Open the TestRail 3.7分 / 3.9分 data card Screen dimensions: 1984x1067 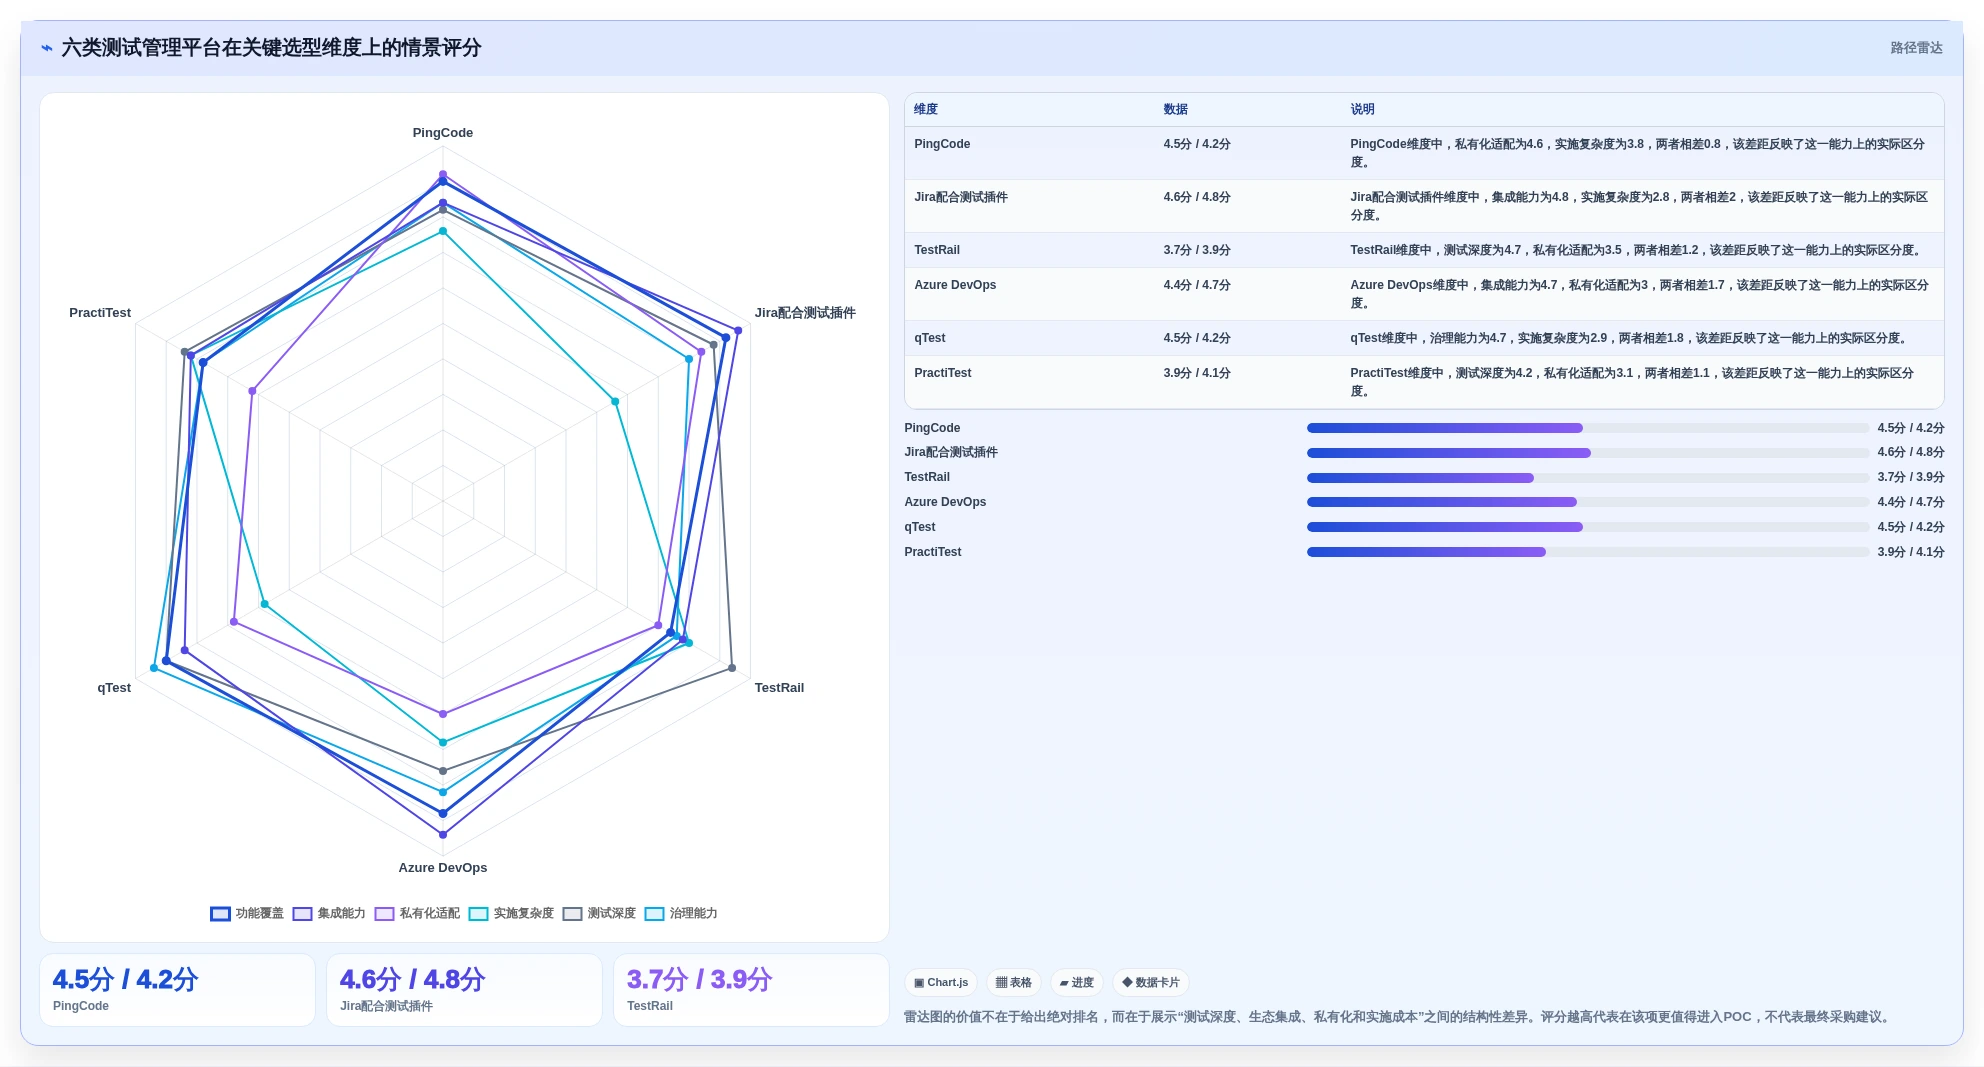tap(751, 990)
